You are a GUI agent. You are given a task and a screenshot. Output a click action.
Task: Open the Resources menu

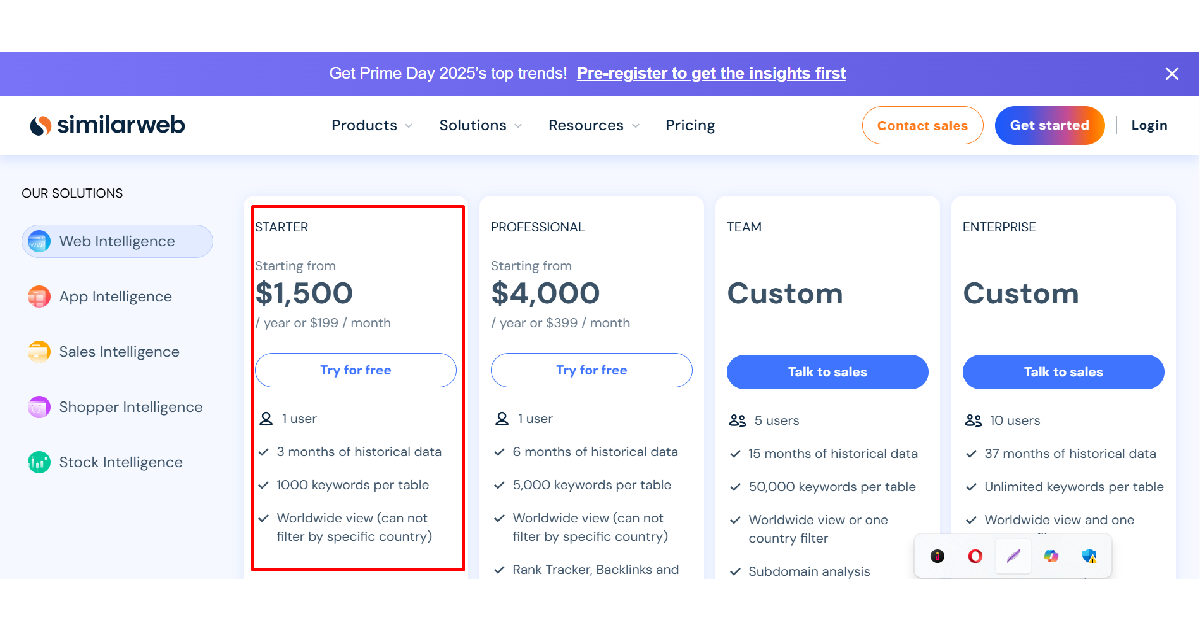[586, 125]
